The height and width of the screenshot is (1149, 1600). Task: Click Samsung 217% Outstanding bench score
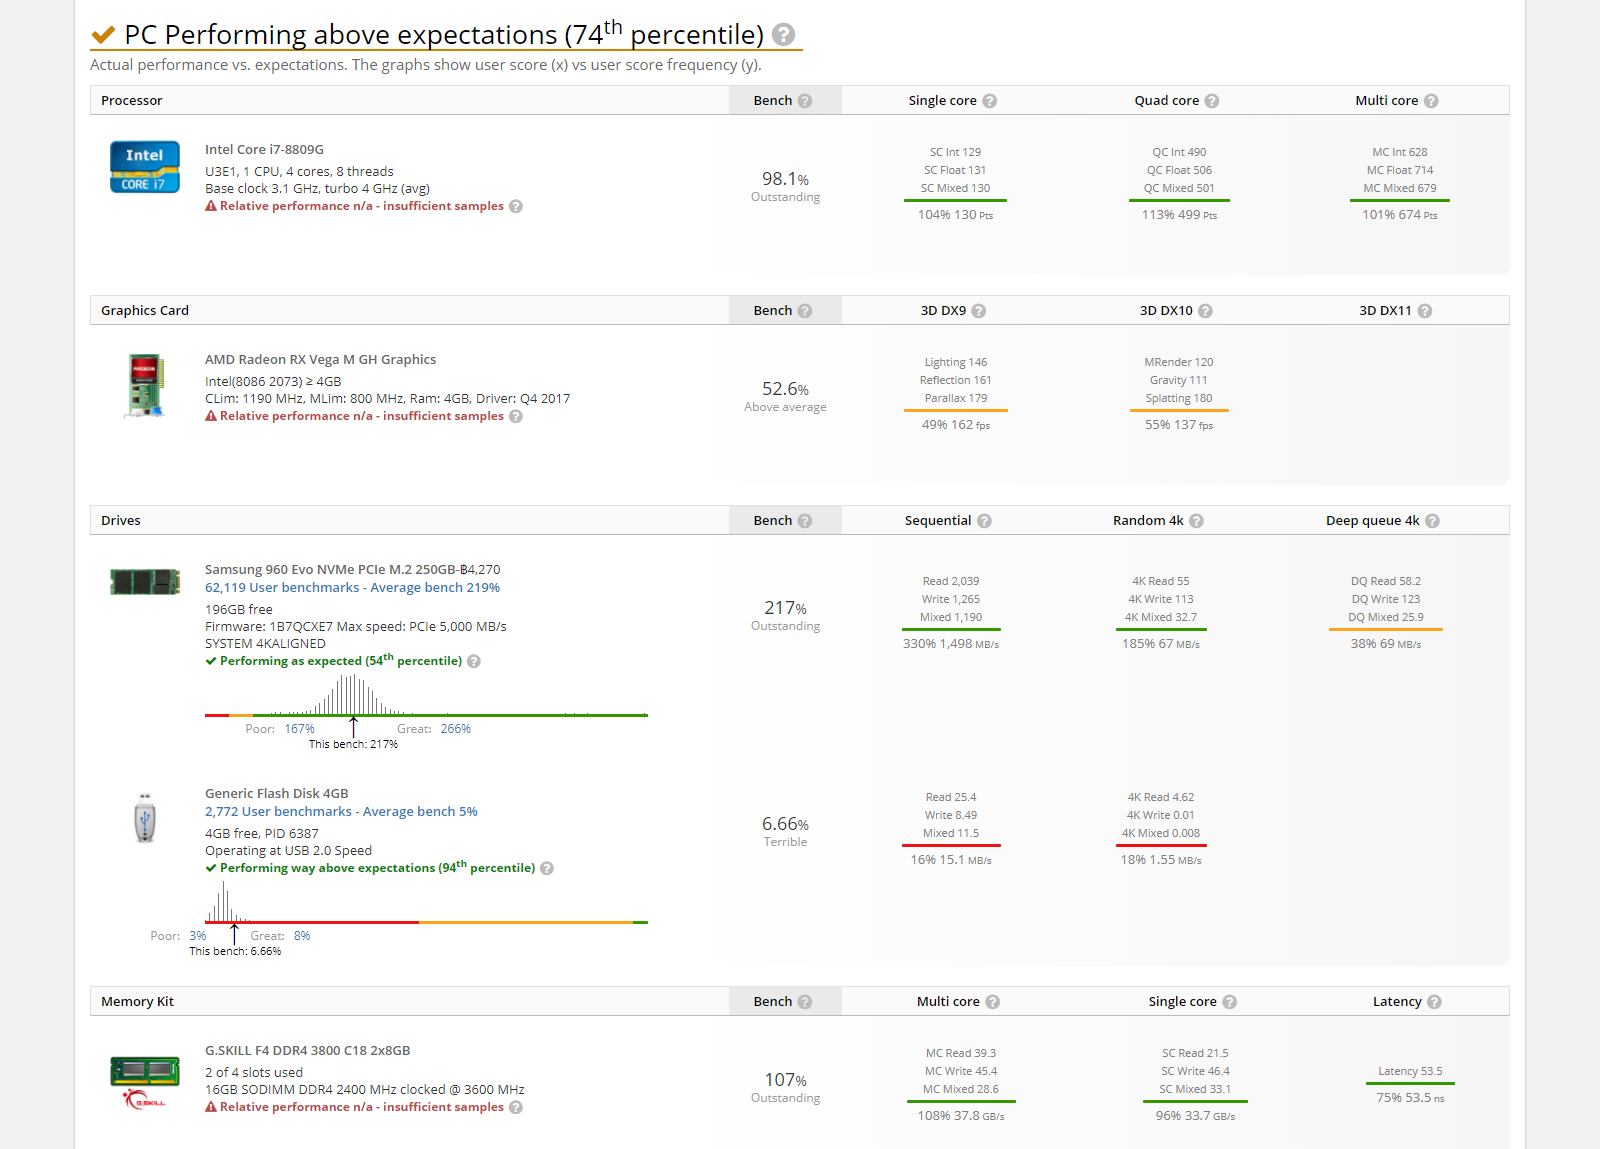[x=785, y=616]
